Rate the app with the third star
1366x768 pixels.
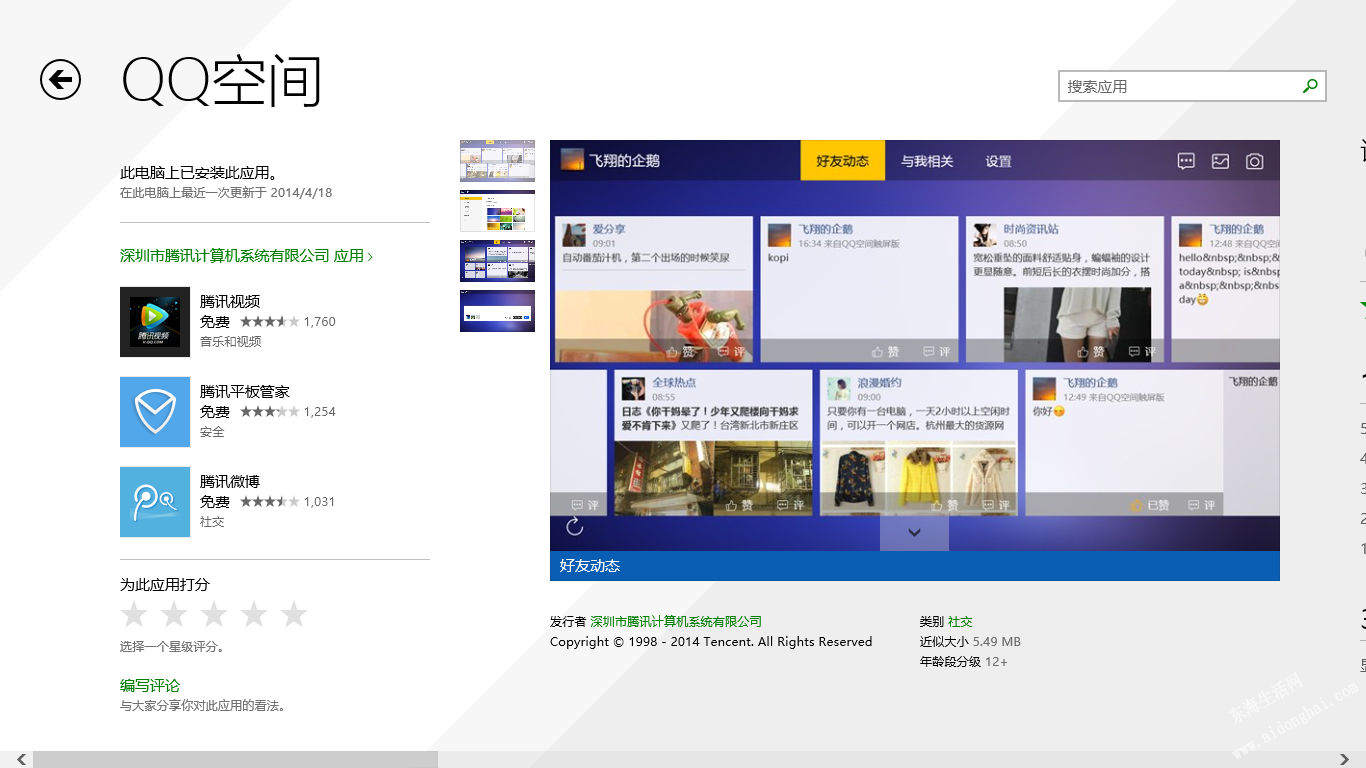(214, 614)
